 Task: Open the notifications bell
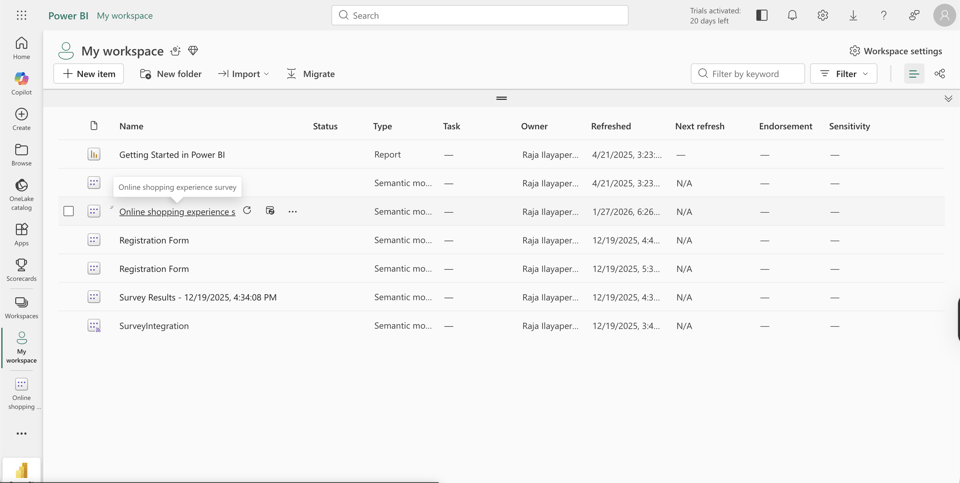(792, 15)
